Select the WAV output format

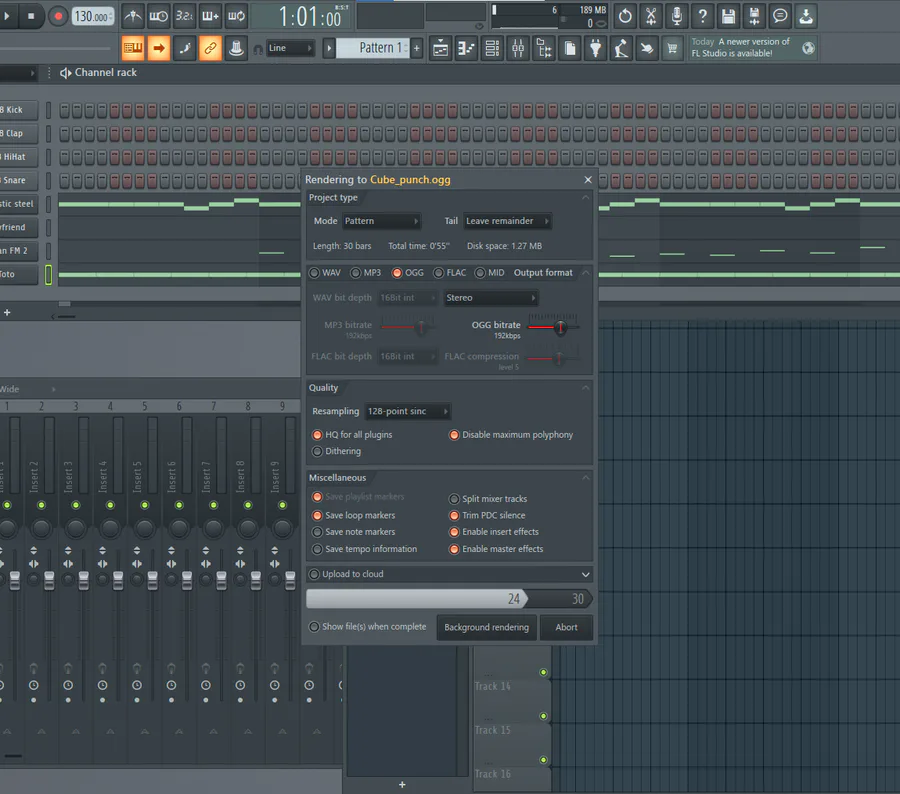pyautogui.click(x=314, y=273)
